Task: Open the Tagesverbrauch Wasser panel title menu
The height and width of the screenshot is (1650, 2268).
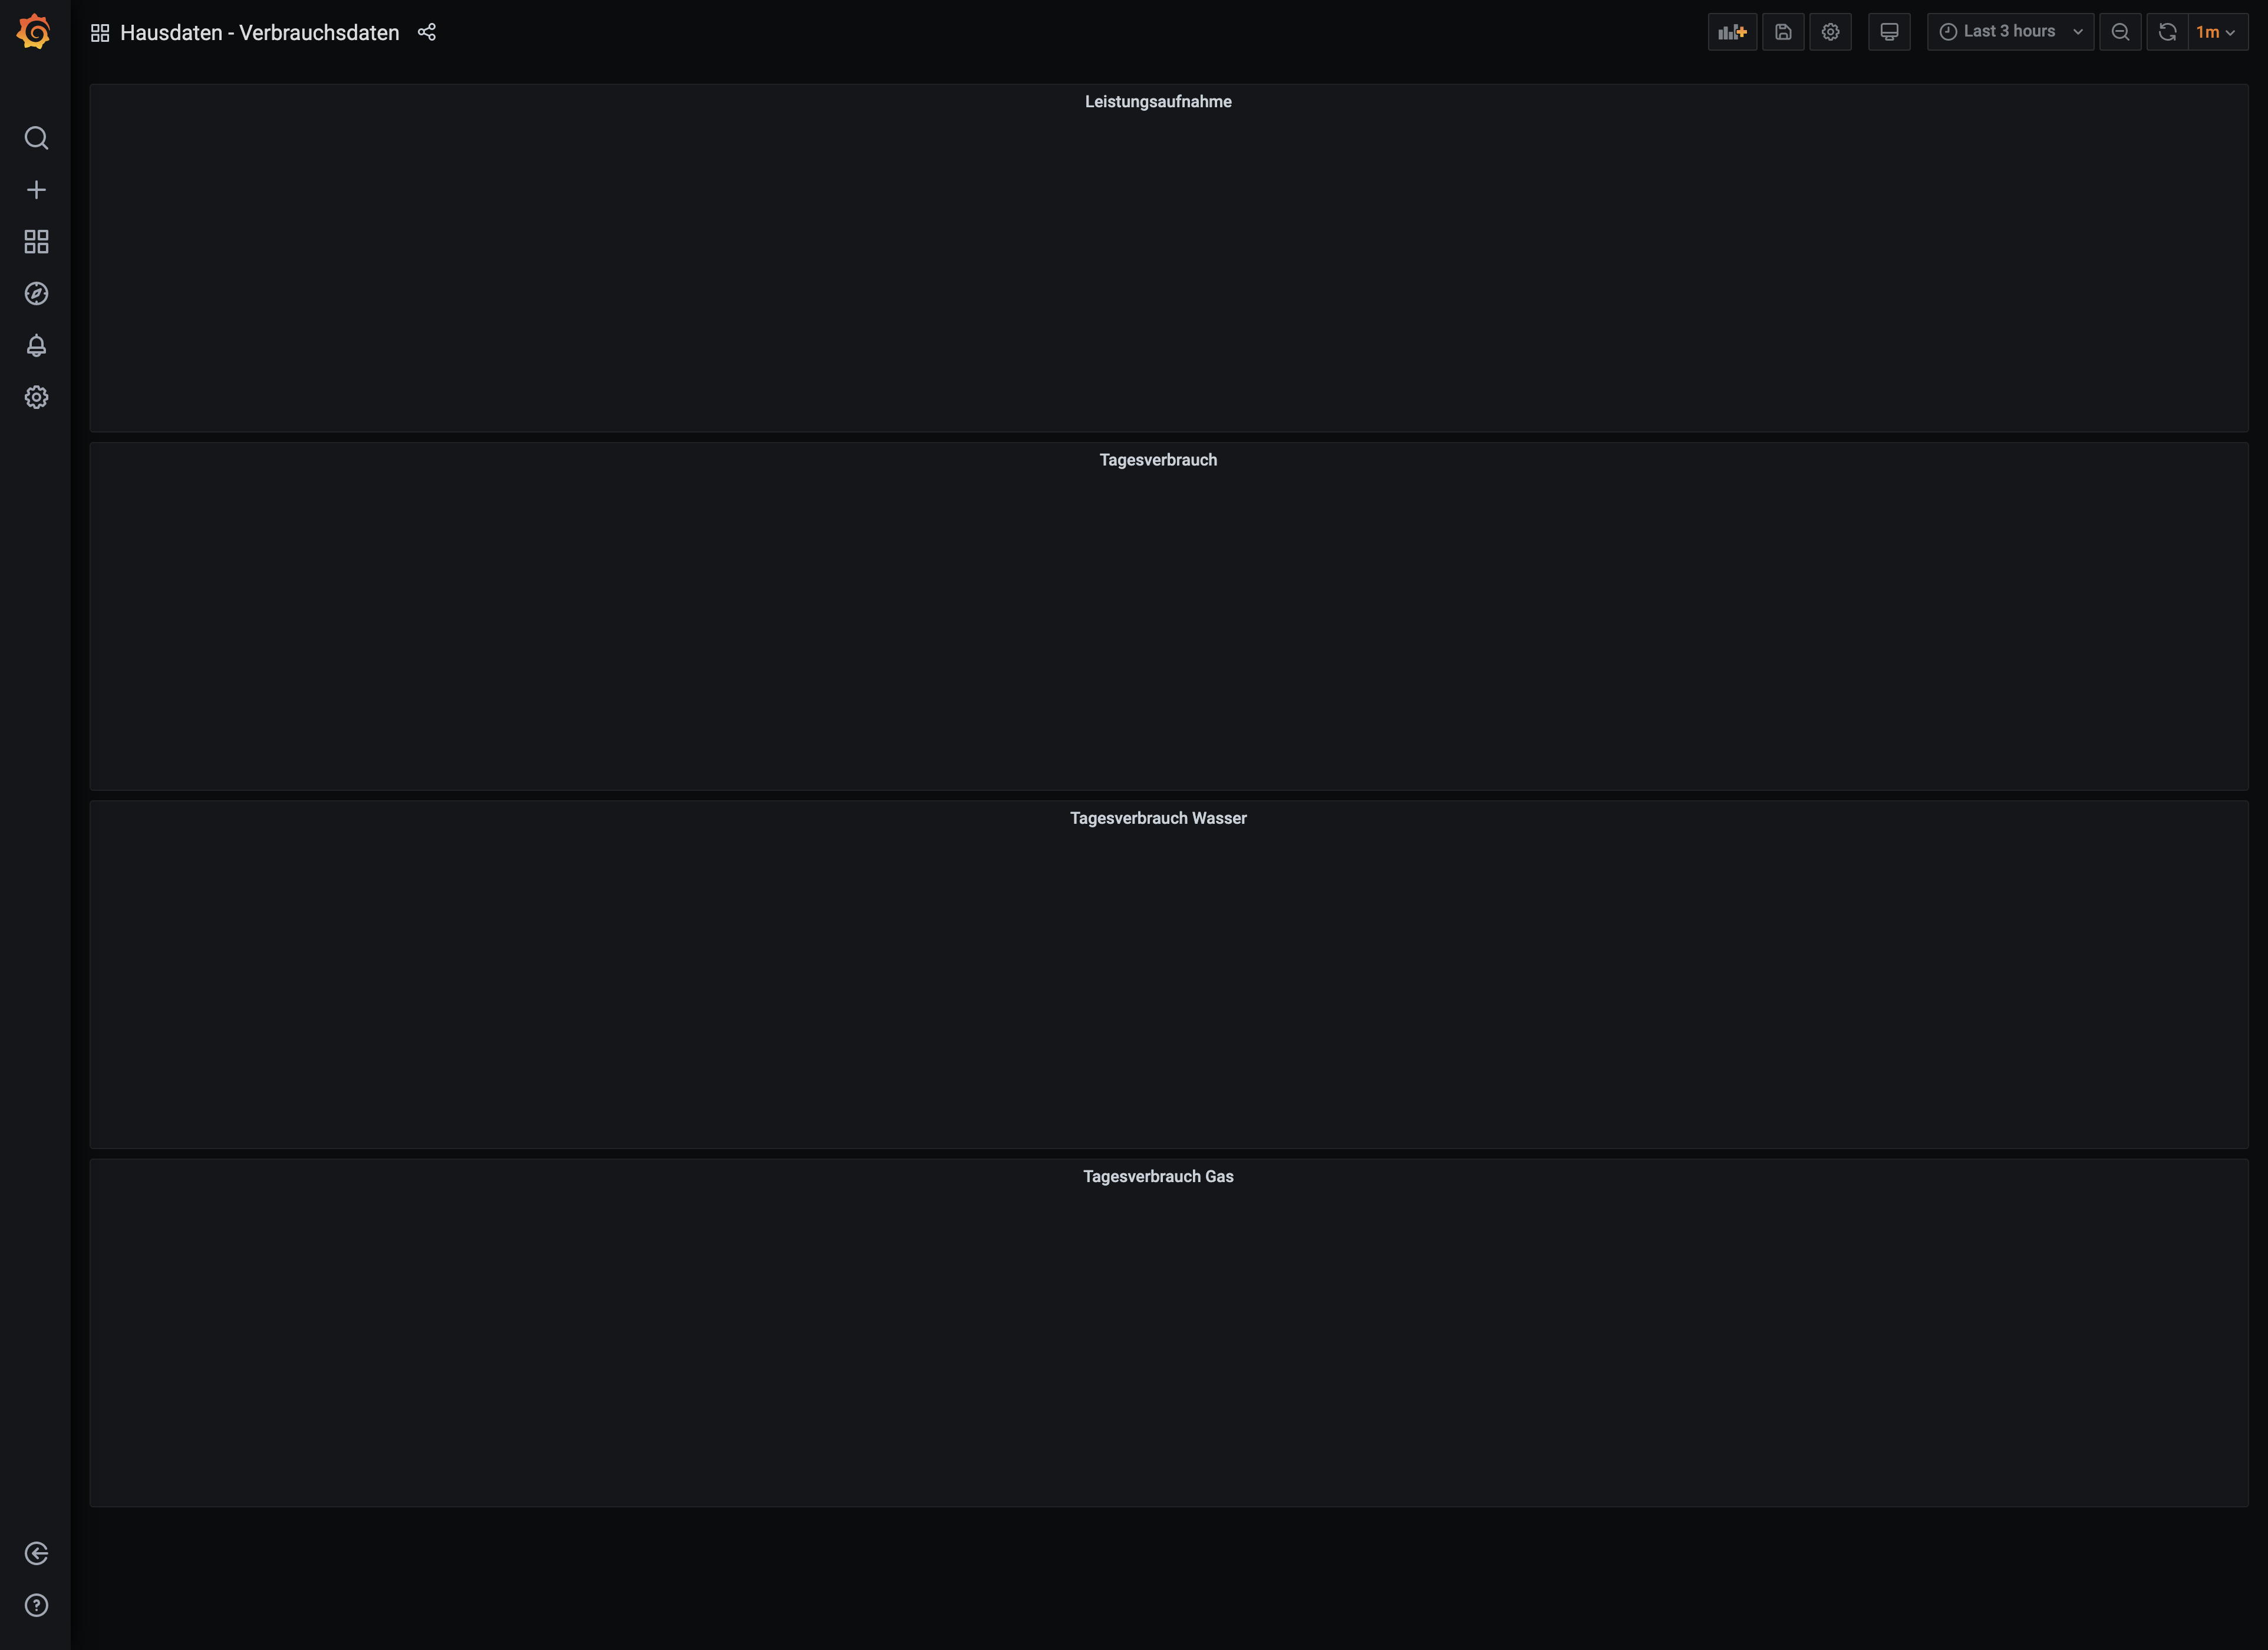Action: click(1158, 818)
